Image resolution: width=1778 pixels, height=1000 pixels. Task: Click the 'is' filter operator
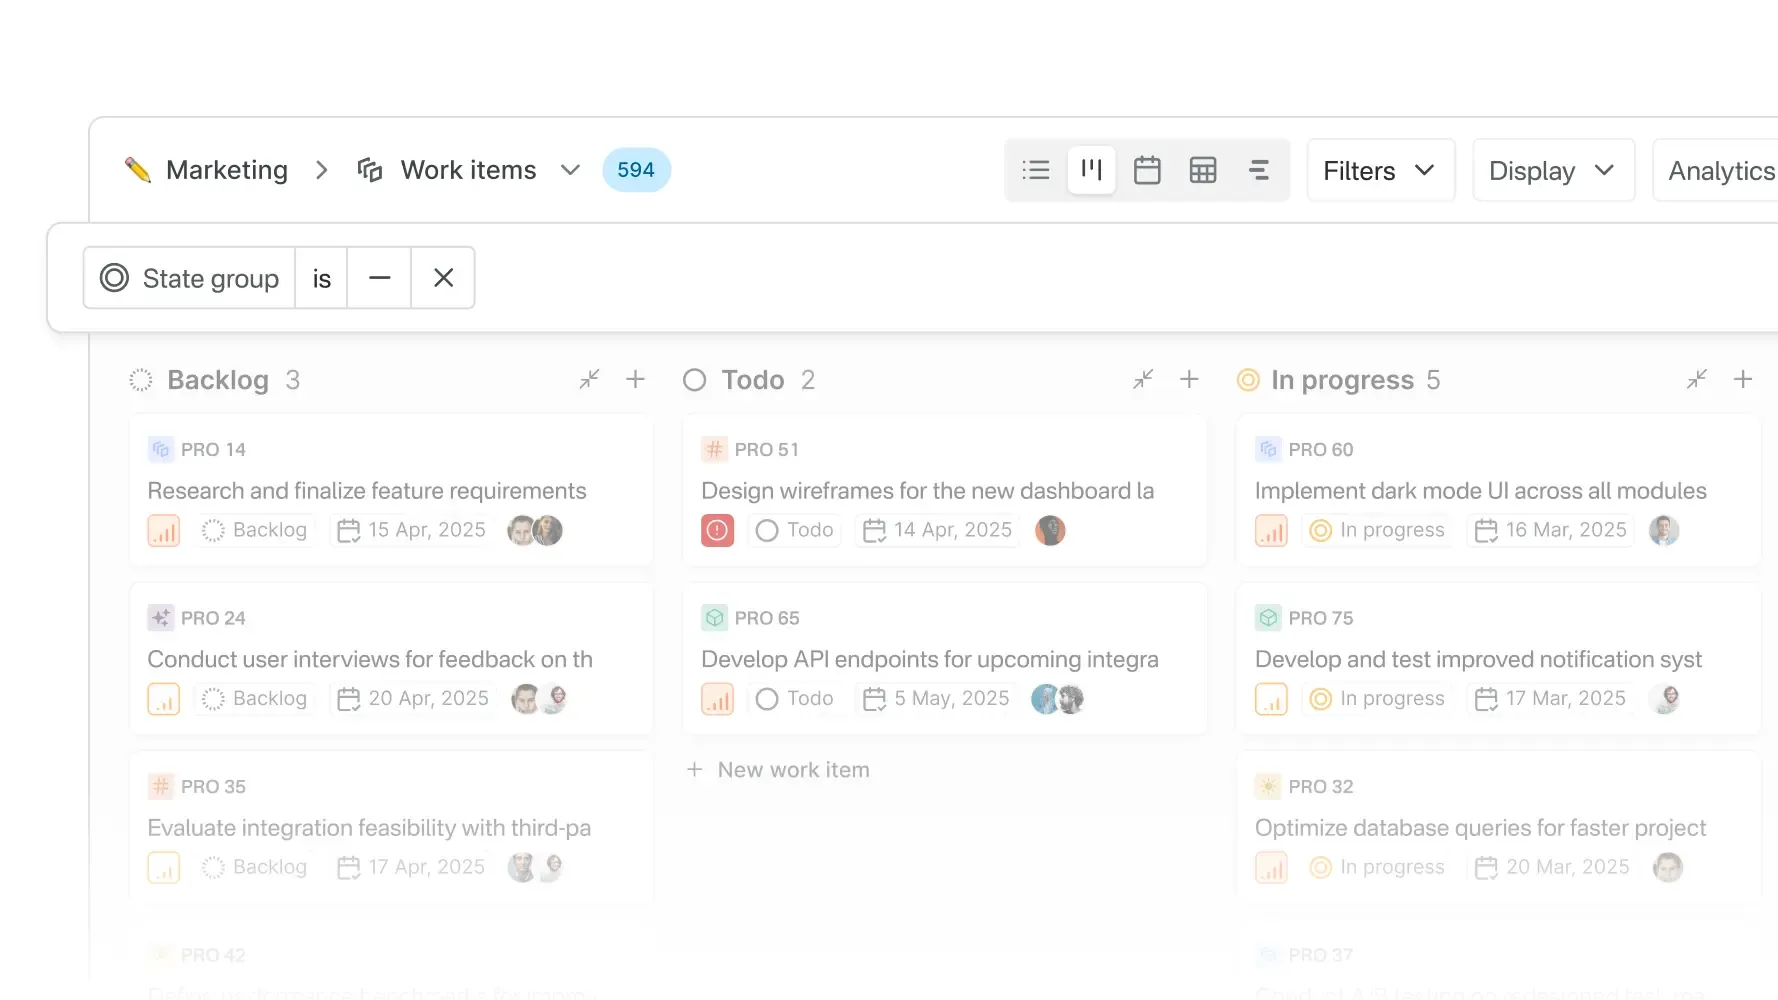pos(321,278)
